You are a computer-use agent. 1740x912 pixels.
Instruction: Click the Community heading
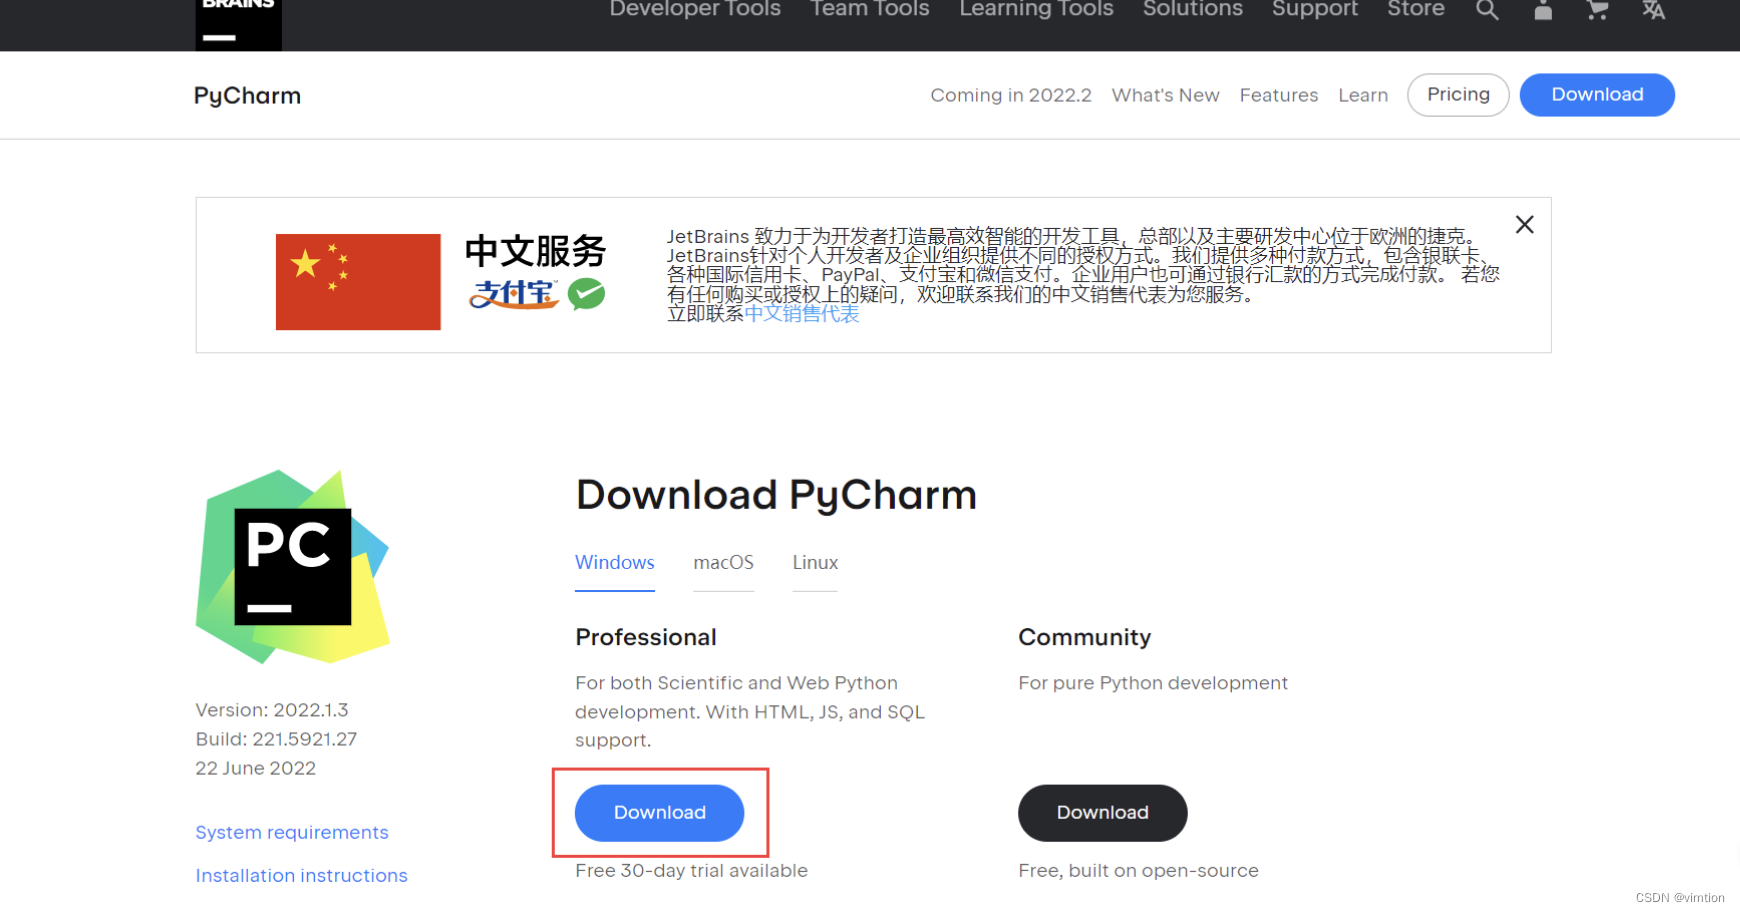(x=1085, y=637)
